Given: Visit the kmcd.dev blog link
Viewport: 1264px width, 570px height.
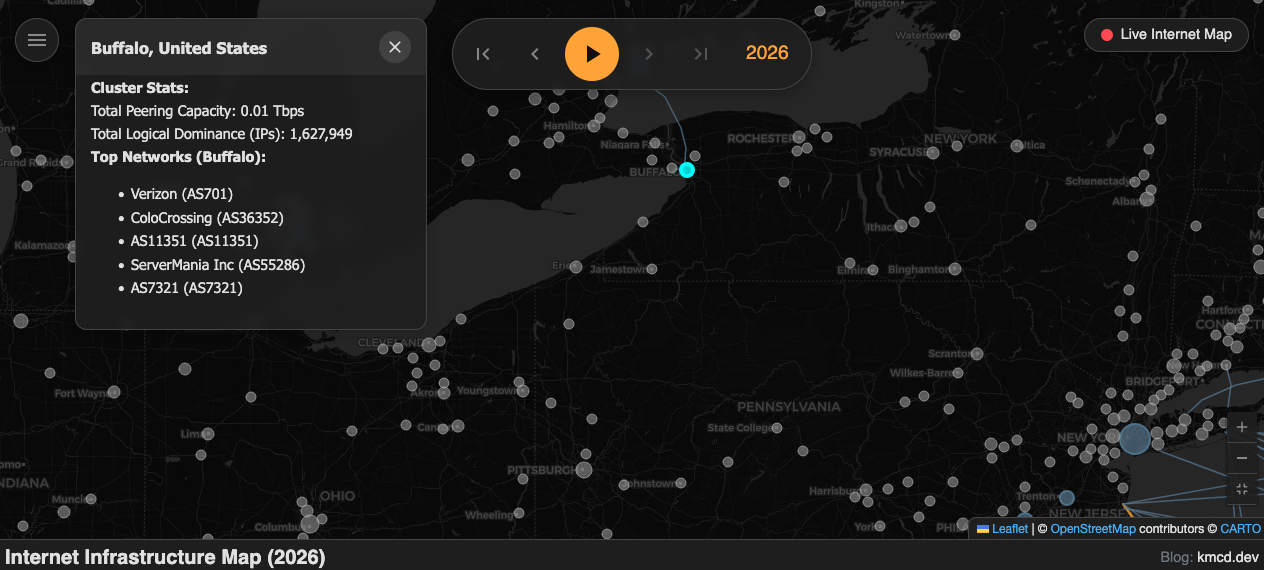Looking at the screenshot, I should [1228, 557].
